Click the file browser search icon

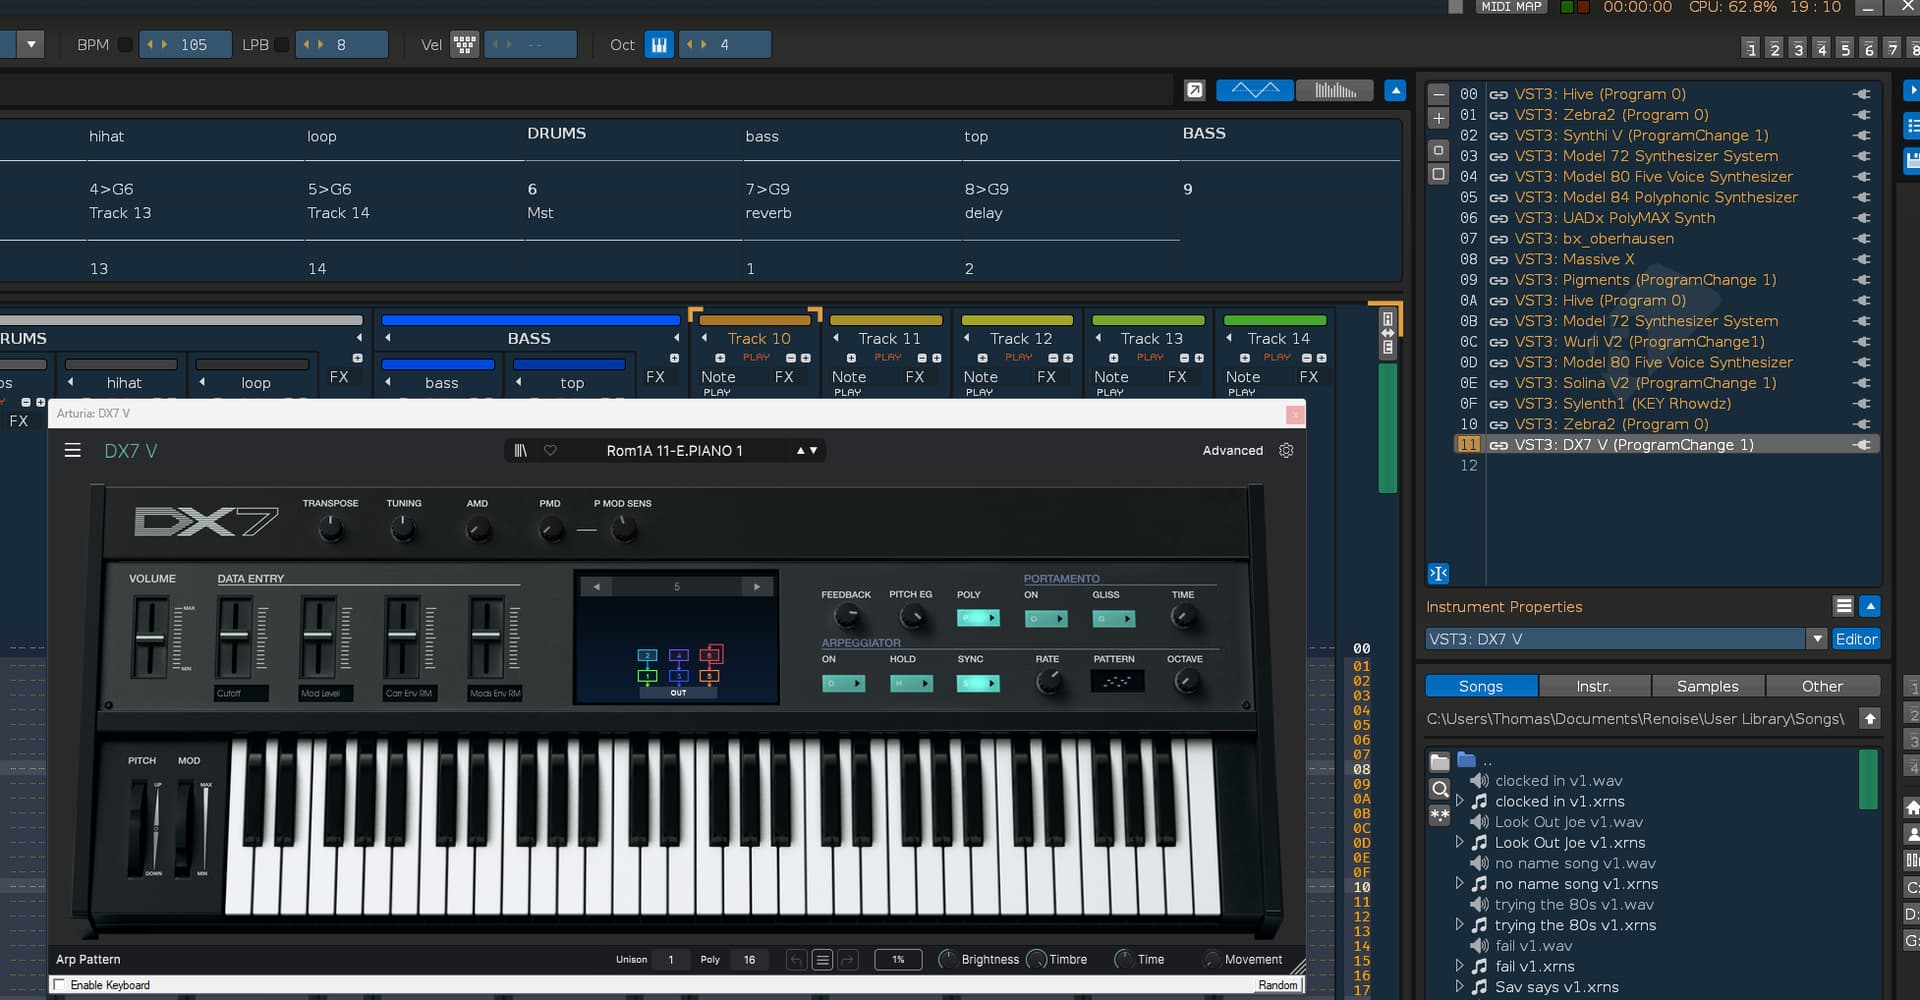tap(1439, 789)
